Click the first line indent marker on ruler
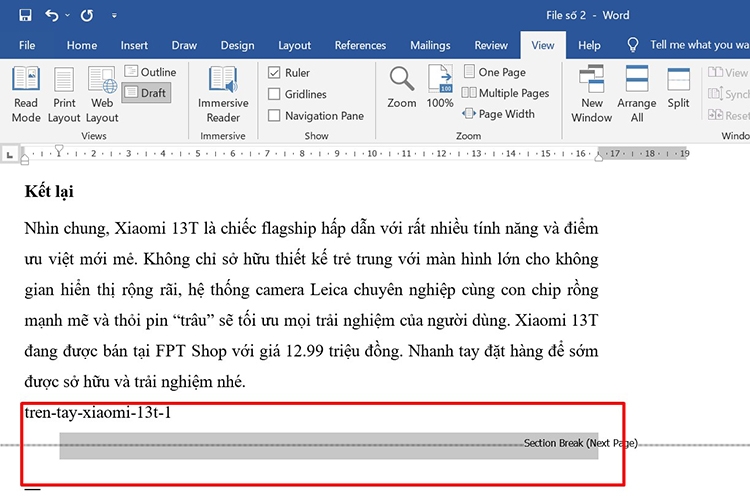The width and height of the screenshot is (750, 500). pos(59,150)
